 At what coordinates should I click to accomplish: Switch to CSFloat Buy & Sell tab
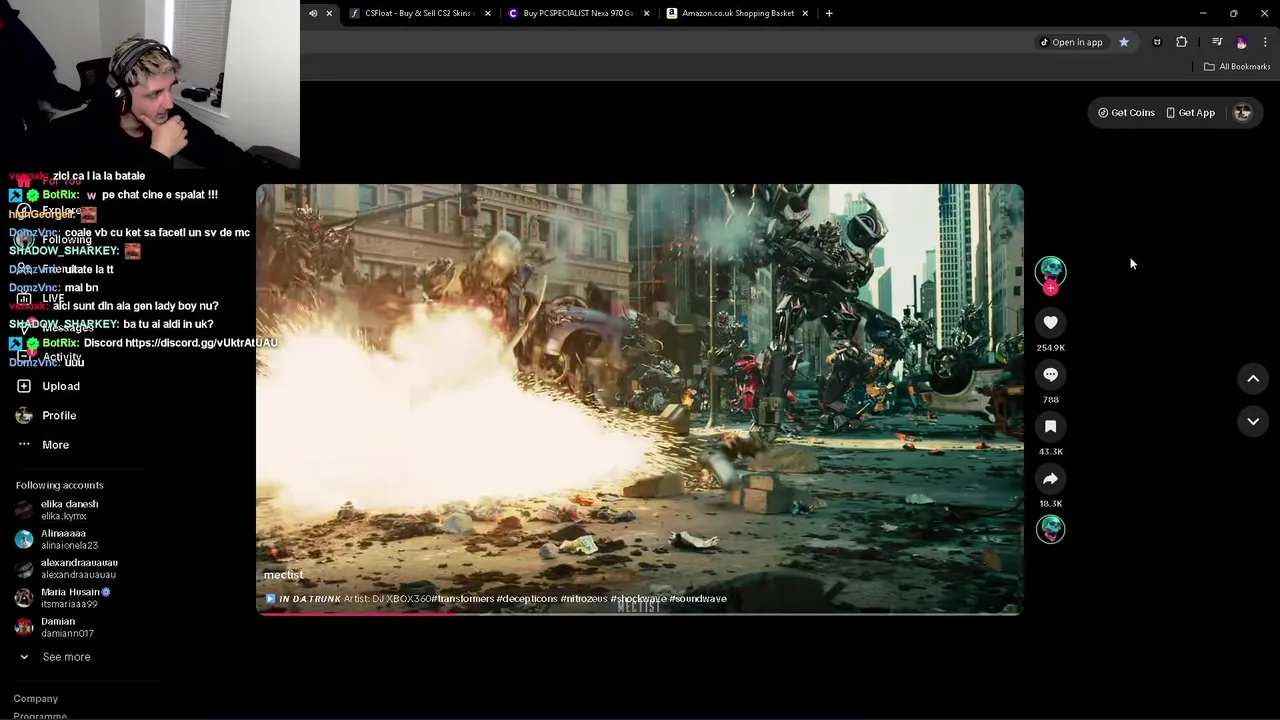418,13
